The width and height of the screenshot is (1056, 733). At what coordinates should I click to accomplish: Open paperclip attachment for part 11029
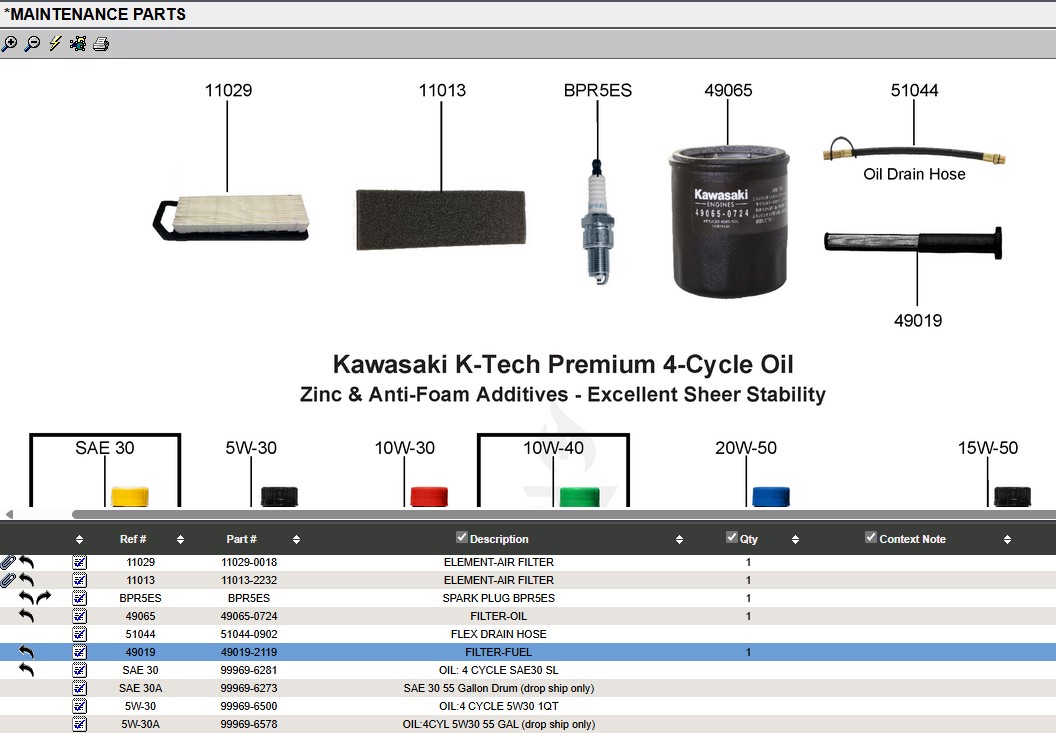pyautogui.click(x=8, y=562)
